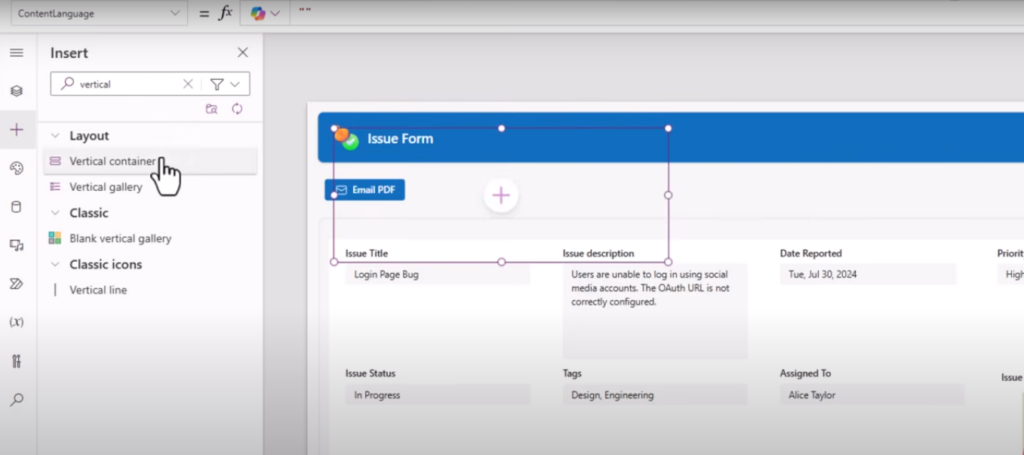Insert a Vertical line icon
This screenshot has width=1024, height=455.
(150, 290)
